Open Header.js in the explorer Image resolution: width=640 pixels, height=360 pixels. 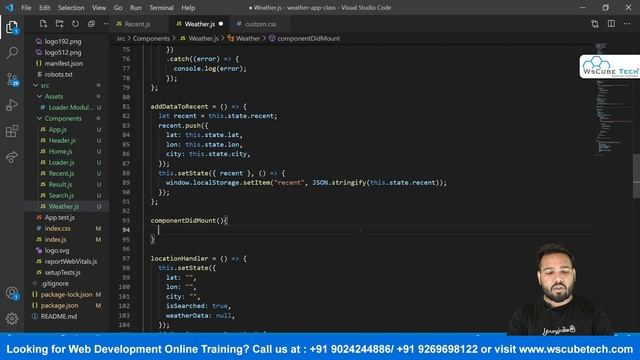[62, 140]
